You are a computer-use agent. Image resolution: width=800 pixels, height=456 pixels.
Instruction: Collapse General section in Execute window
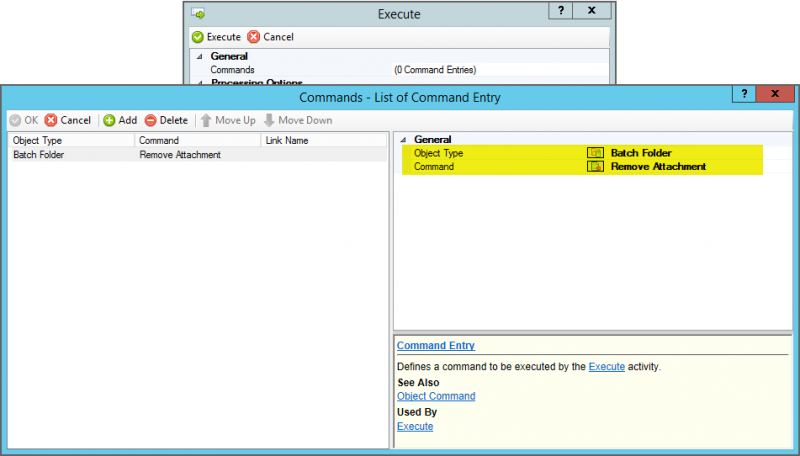pyautogui.click(x=199, y=56)
